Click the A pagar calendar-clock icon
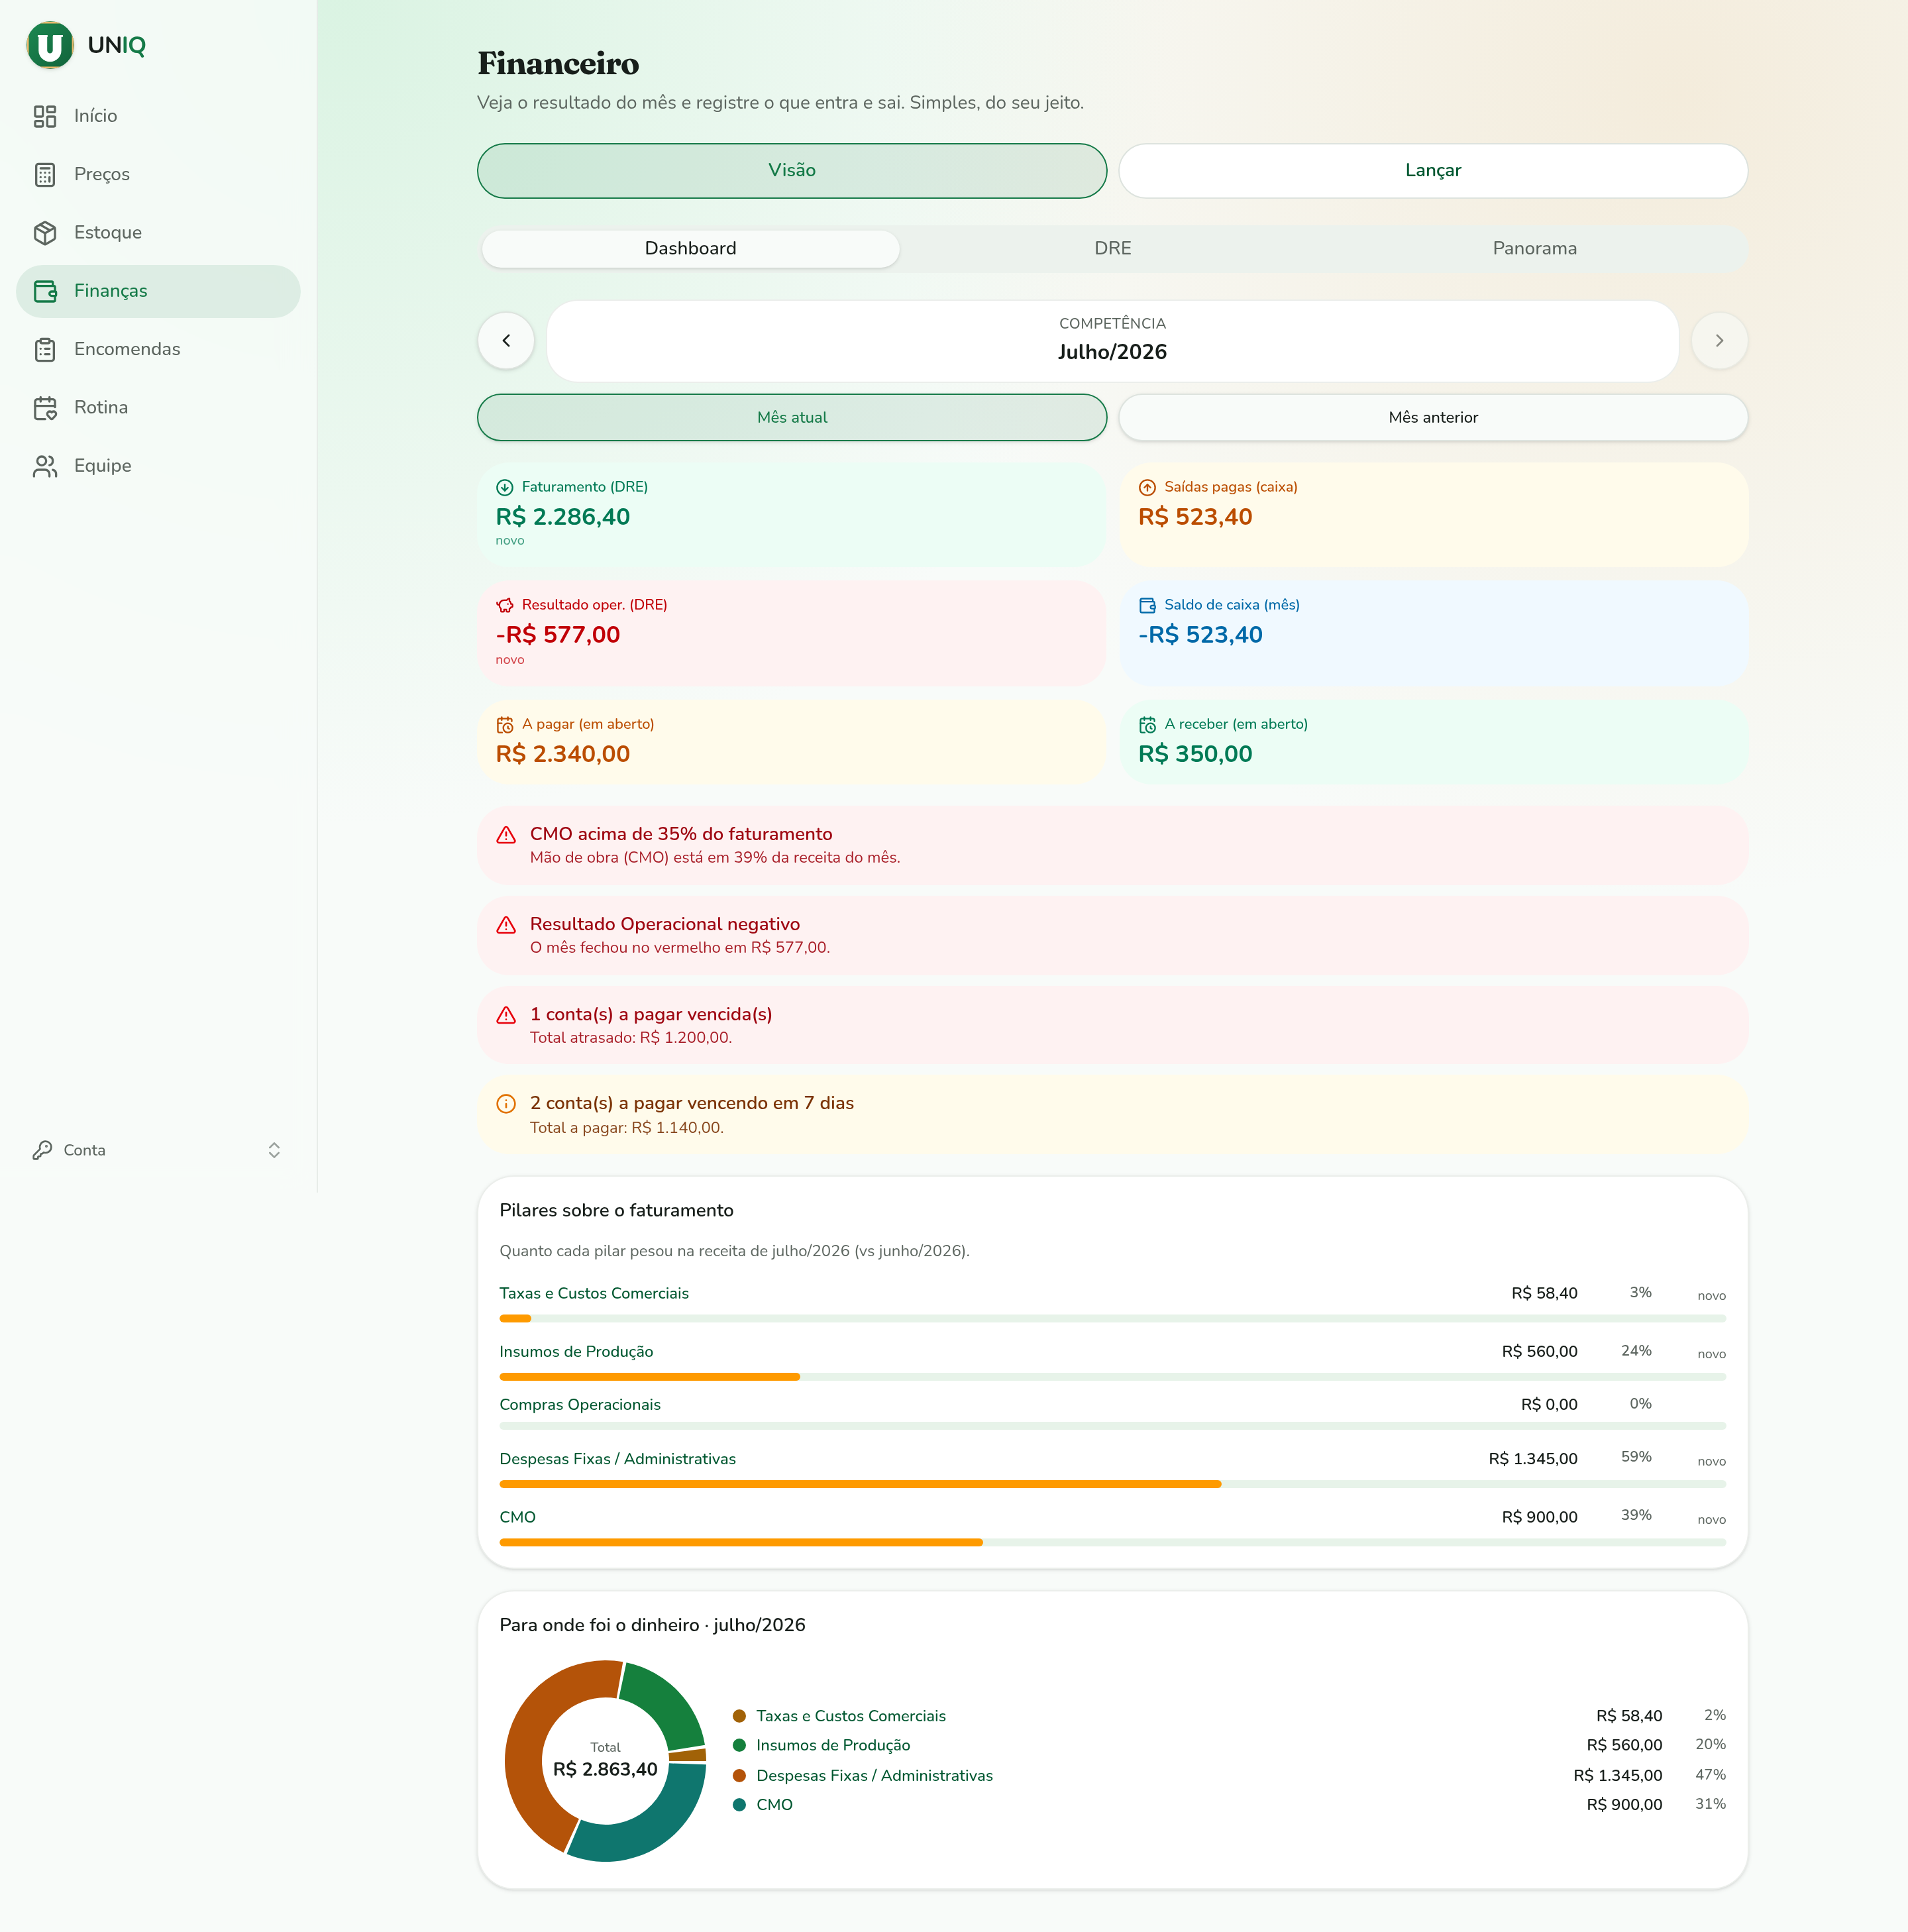1908x1932 pixels. click(505, 725)
